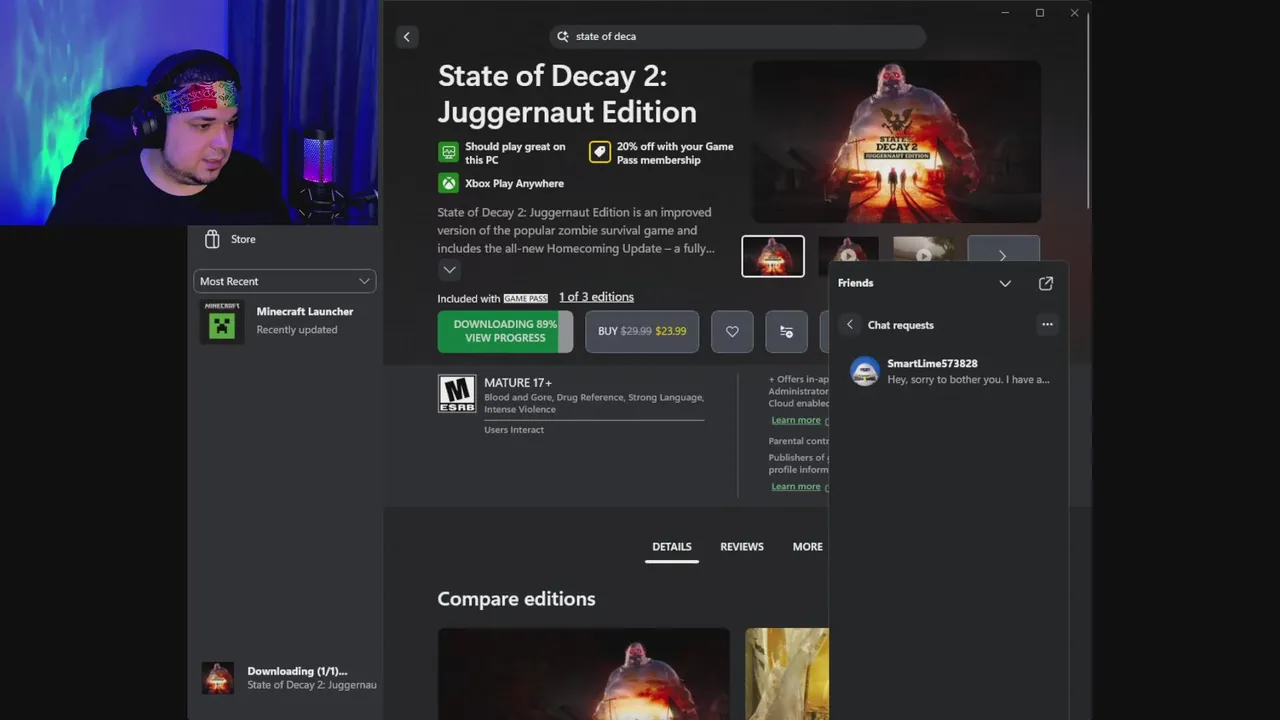Click SmartLime573828 avatar
This screenshot has width=1280, height=720.
(x=864, y=371)
